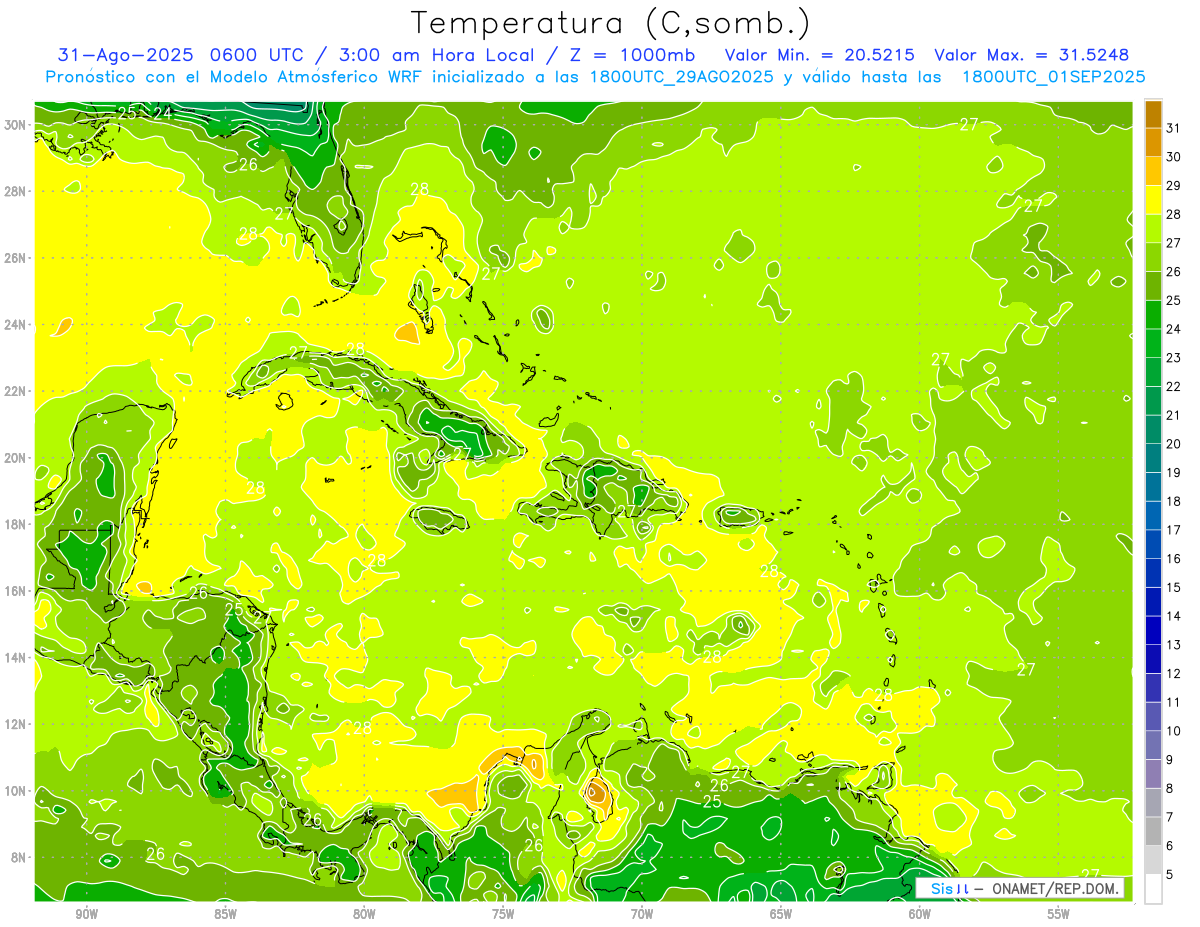Screen dimensions: 1200x927
Task: Click the '70W' longitude axis label
Action: (x=642, y=914)
